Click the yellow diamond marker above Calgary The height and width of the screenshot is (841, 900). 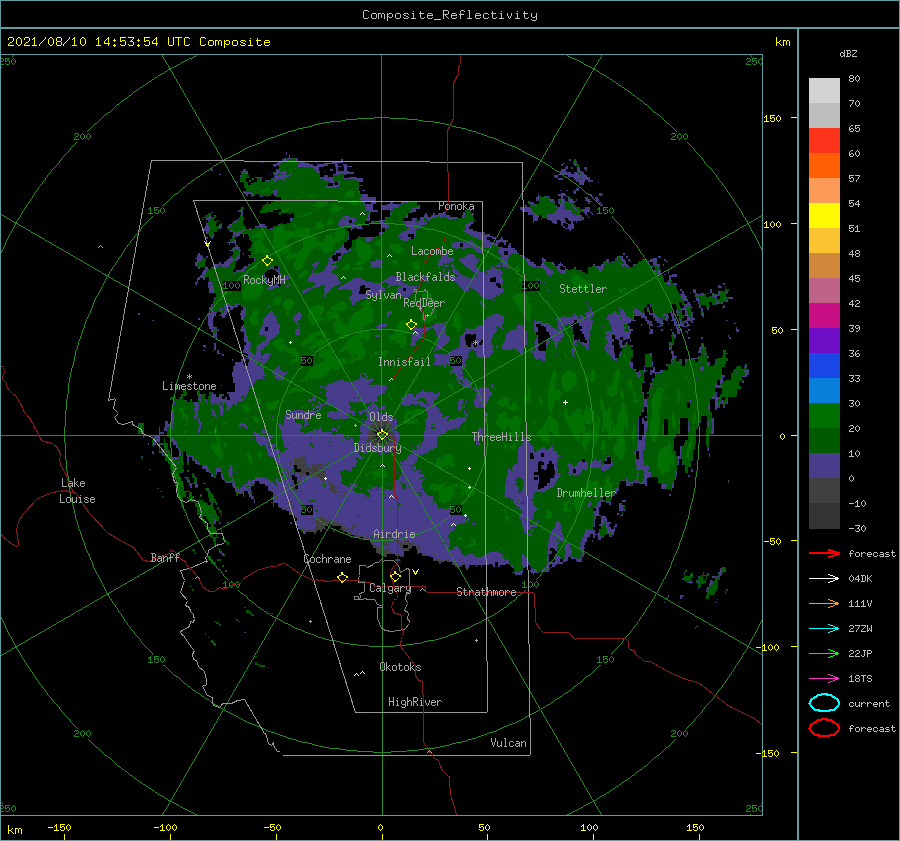click(x=395, y=576)
